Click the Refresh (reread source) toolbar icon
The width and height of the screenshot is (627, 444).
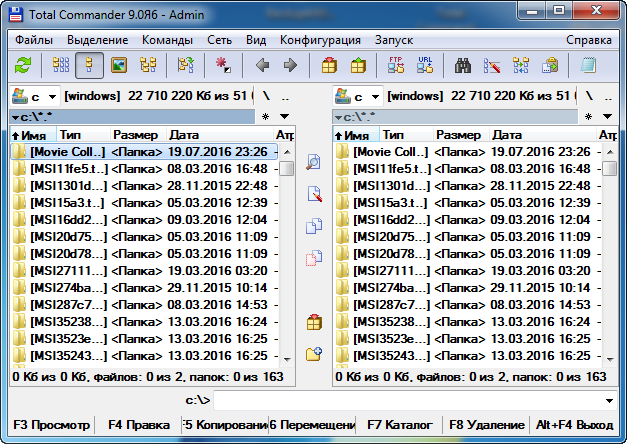coord(23,66)
